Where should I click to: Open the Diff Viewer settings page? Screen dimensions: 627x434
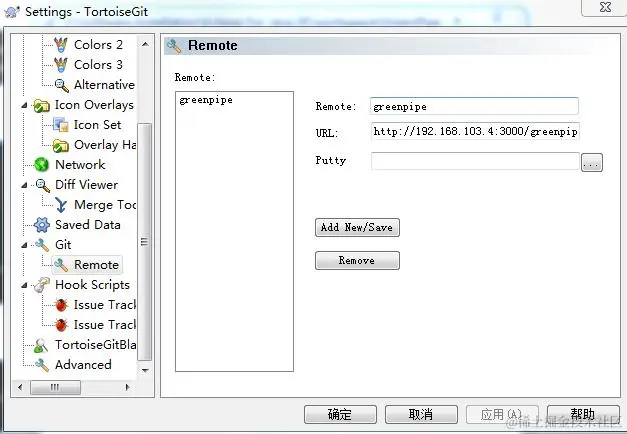[x=86, y=185]
